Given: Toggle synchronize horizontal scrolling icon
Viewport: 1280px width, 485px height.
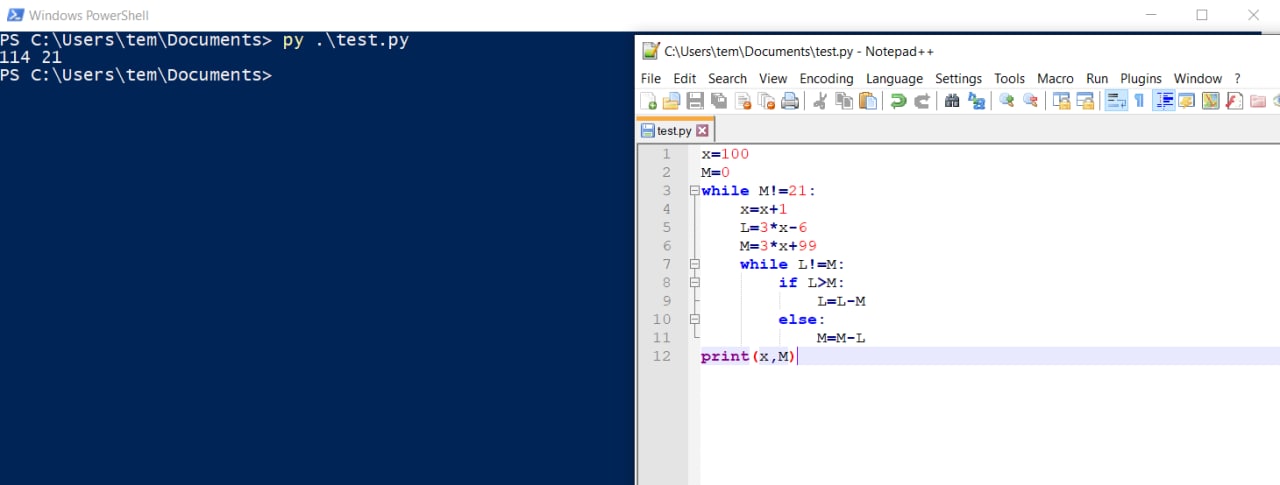Looking at the screenshot, I should tap(1084, 100).
